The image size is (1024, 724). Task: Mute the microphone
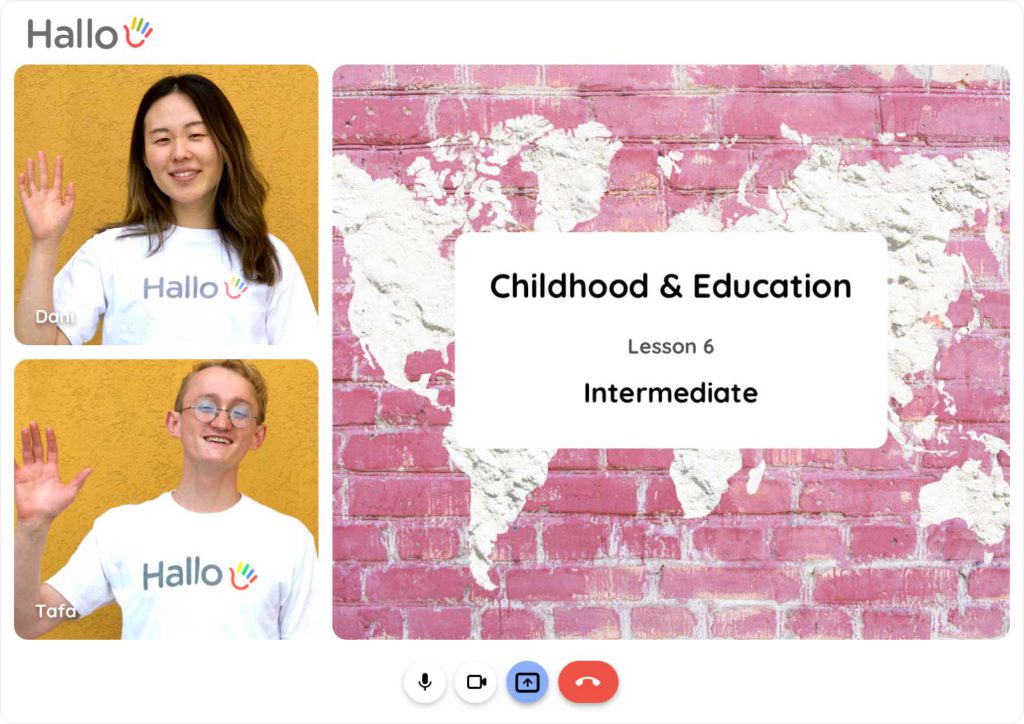[425, 682]
